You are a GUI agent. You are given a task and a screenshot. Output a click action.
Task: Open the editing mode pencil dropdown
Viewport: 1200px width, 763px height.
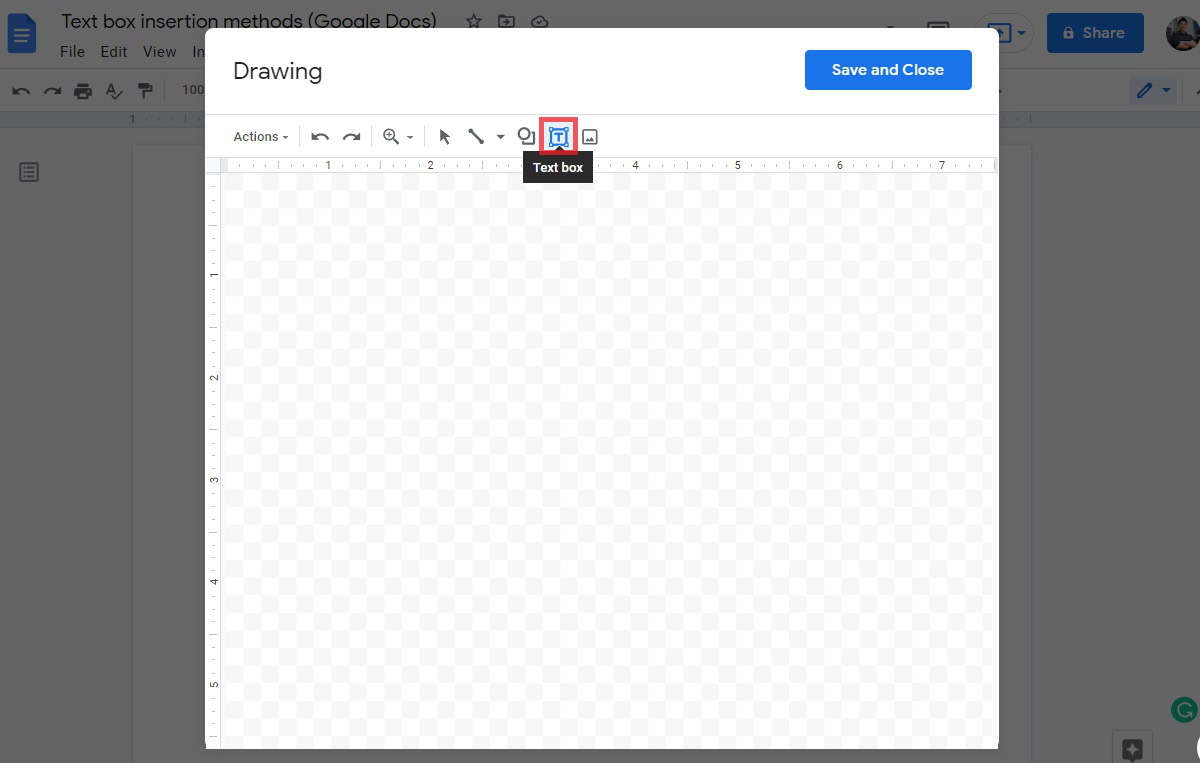click(1154, 91)
